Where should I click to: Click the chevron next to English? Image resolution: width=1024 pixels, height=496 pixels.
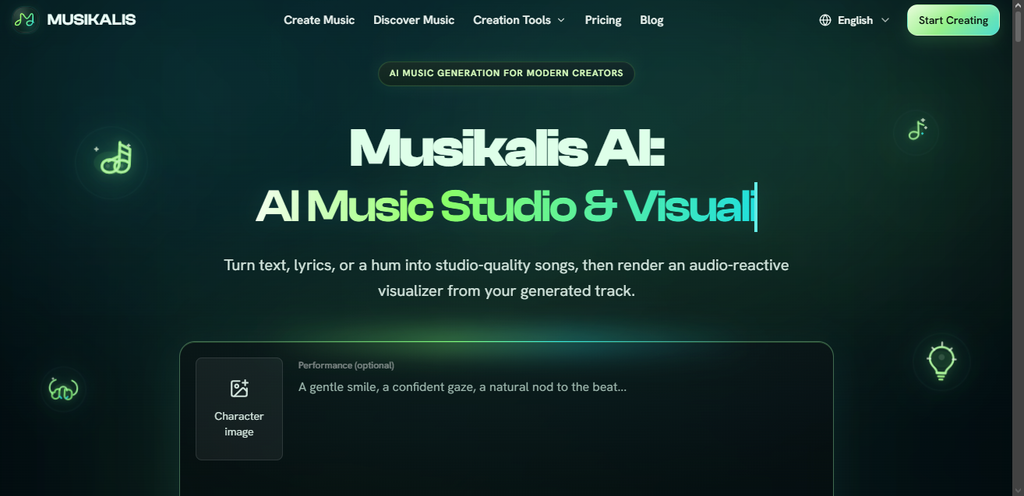(886, 20)
